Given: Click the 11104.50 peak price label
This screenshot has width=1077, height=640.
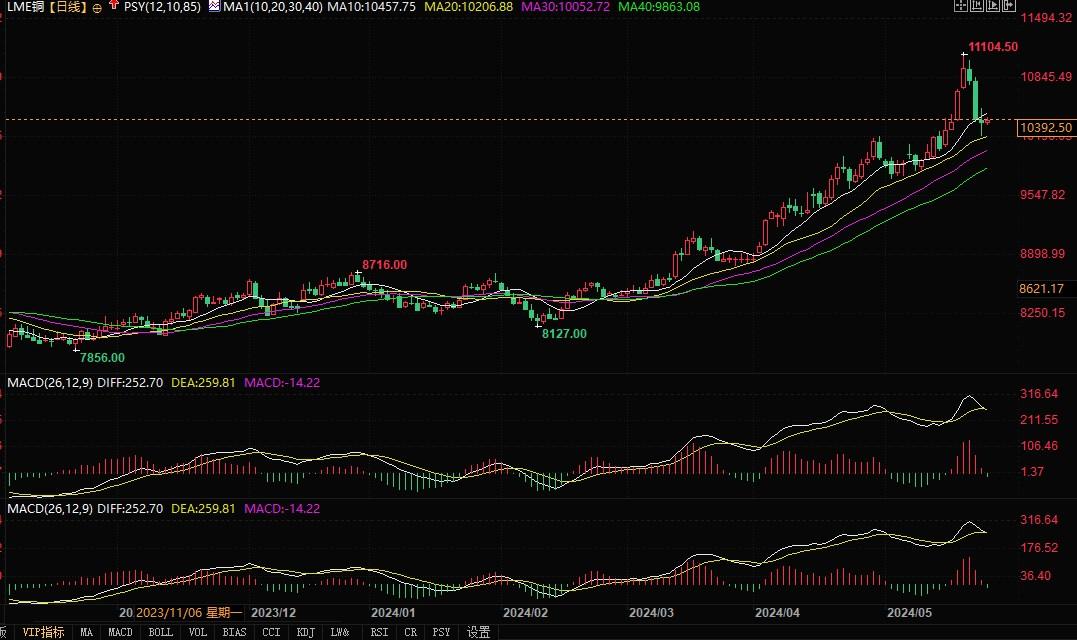Looking at the screenshot, I should pos(993,47).
